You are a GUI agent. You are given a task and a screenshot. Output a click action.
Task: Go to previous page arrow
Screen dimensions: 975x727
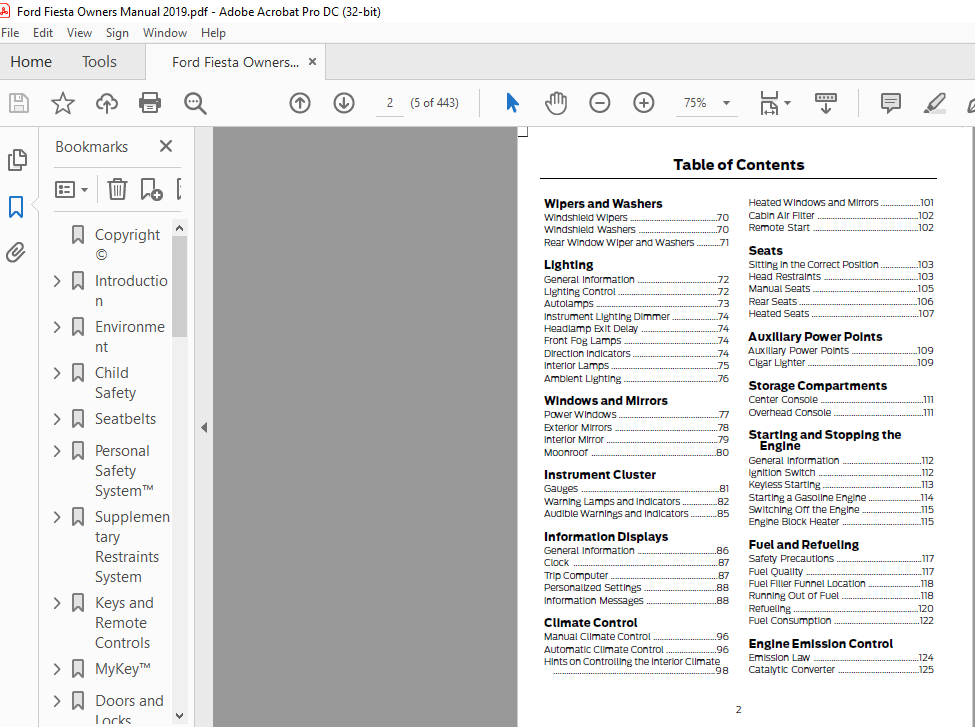point(300,103)
